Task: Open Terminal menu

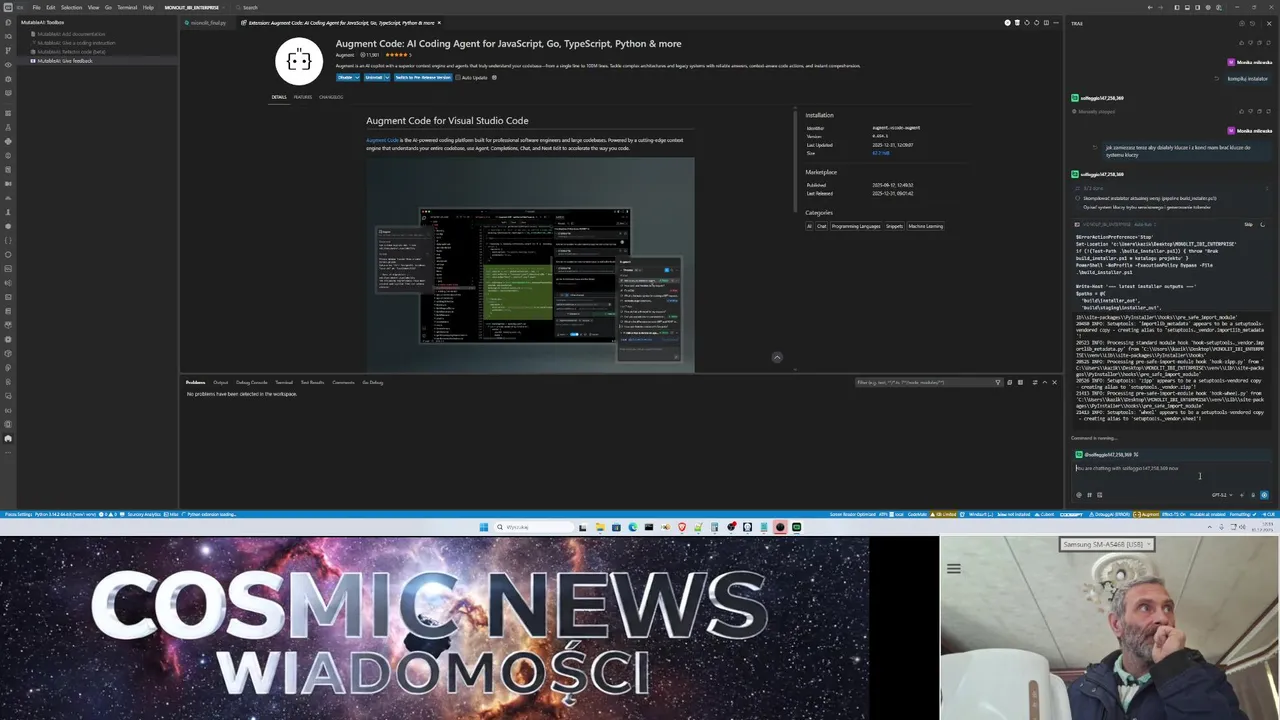Action: (127, 7)
